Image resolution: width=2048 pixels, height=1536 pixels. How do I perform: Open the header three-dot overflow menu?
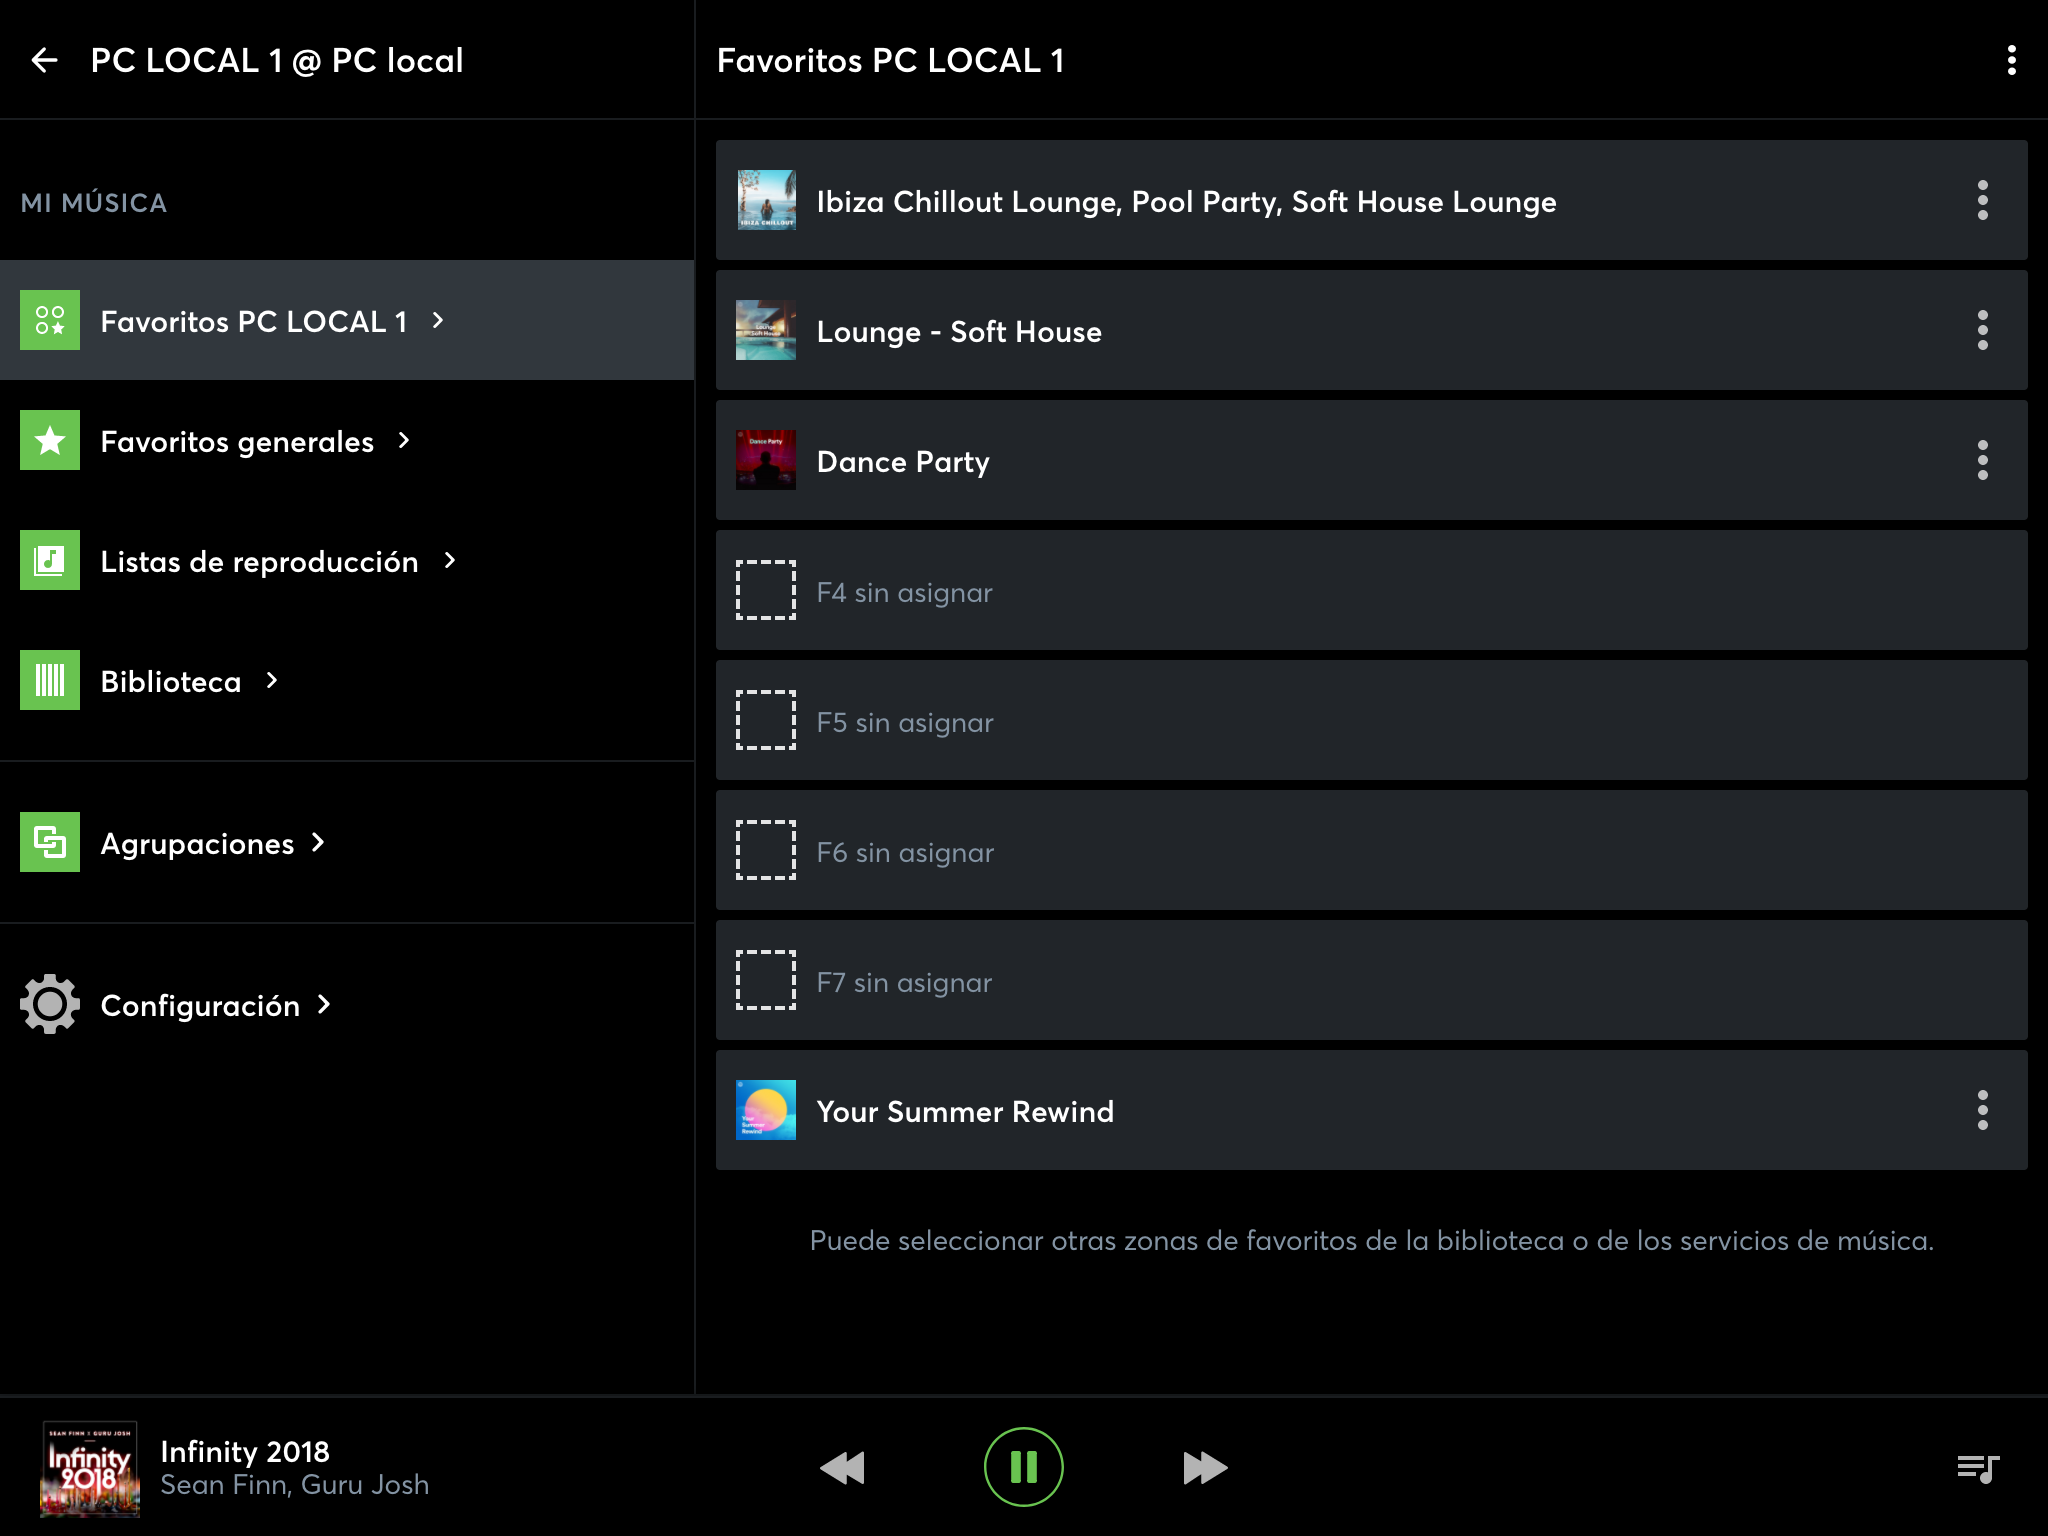(2011, 60)
